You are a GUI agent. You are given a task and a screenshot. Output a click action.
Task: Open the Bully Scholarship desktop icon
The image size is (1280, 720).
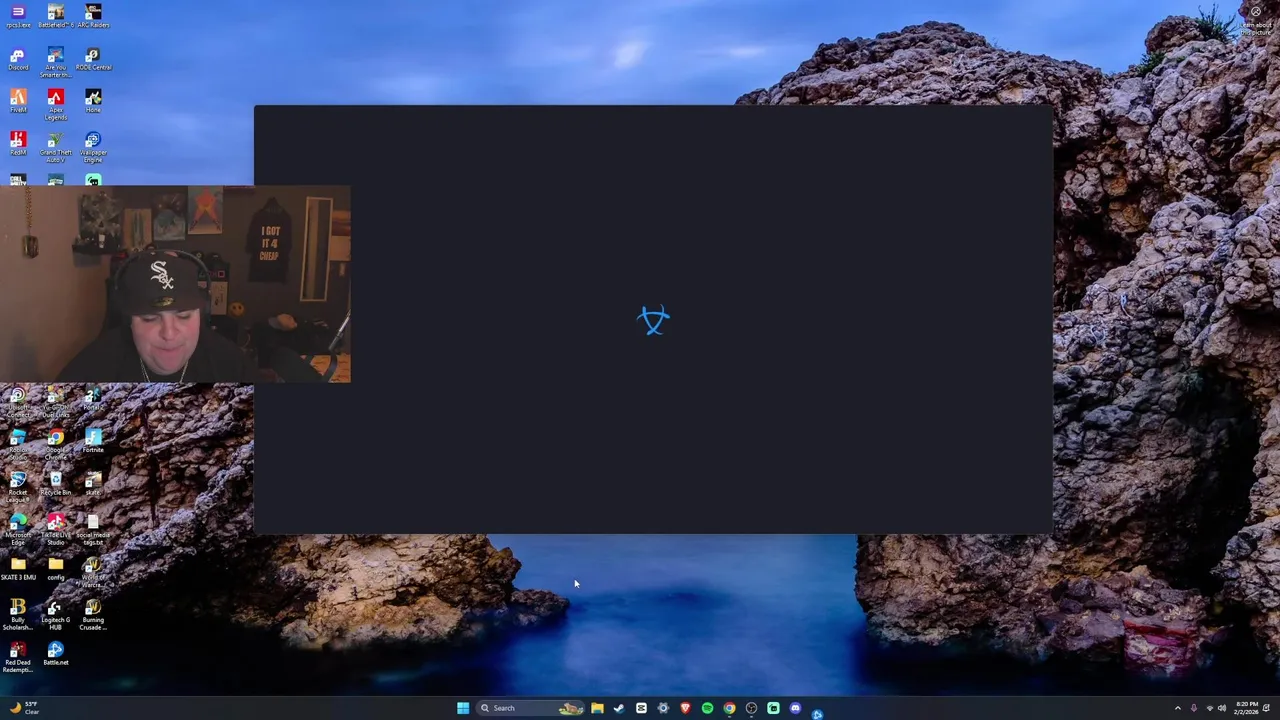click(18, 615)
